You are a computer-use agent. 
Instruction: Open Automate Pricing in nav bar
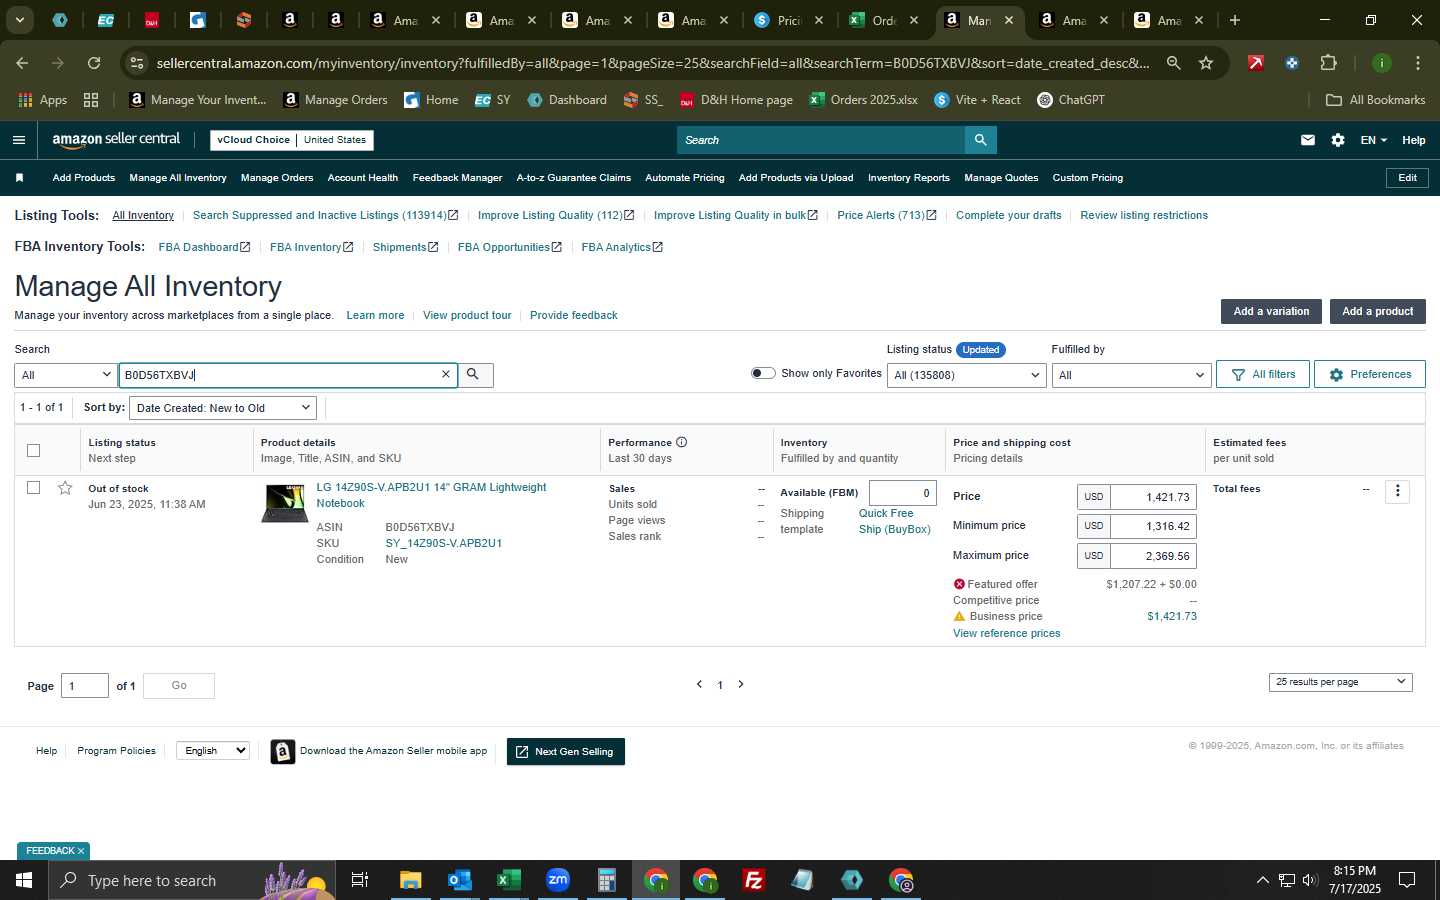point(685,178)
